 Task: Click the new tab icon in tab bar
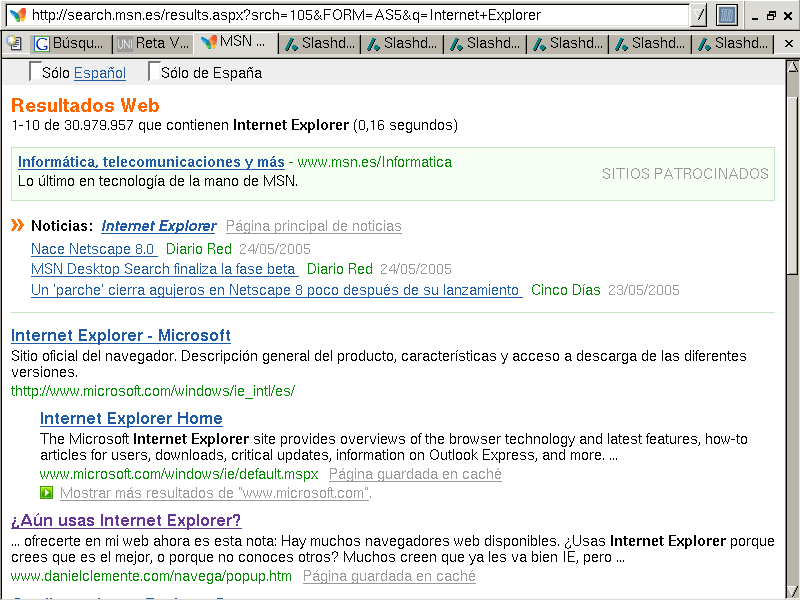pos(15,43)
